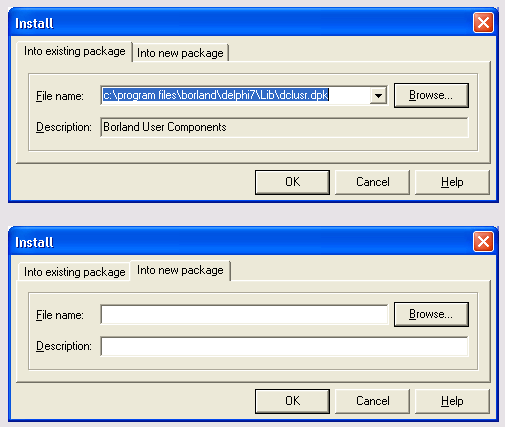Click the empty Description field in new package dialog
This screenshot has width=505, height=427.
pos(284,346)
